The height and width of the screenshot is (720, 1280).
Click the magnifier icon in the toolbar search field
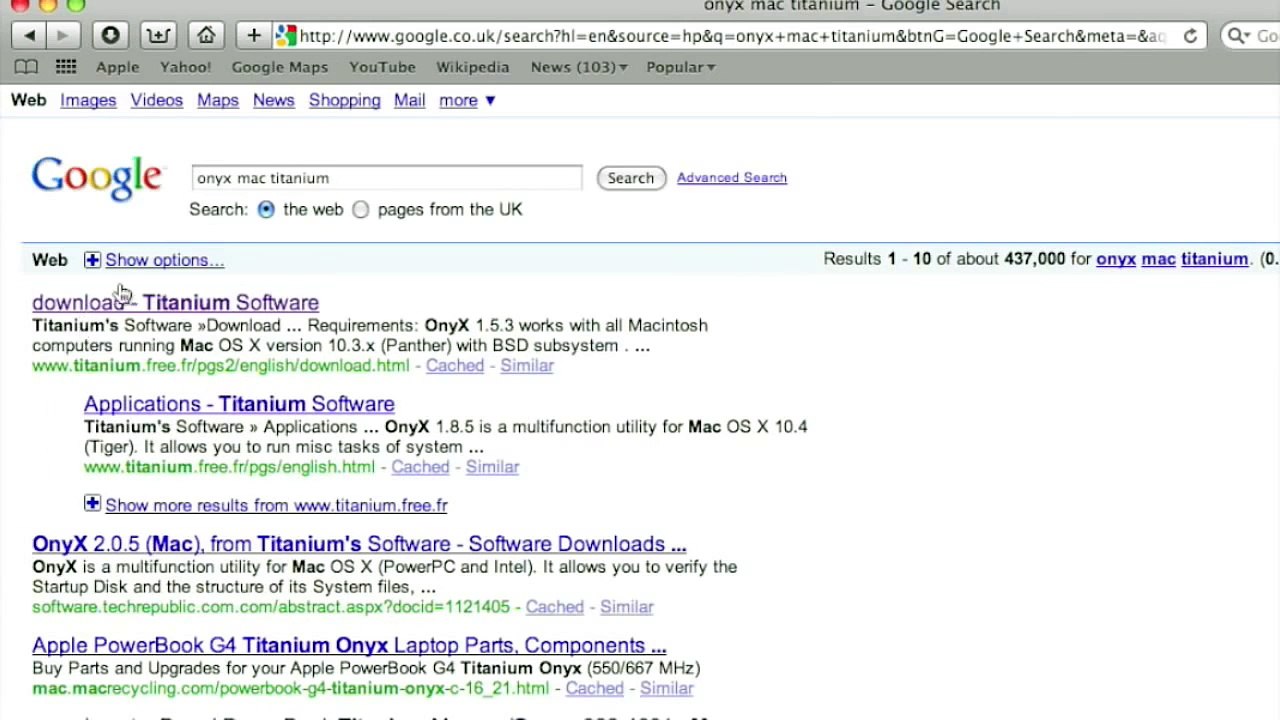click(1238, 36)
